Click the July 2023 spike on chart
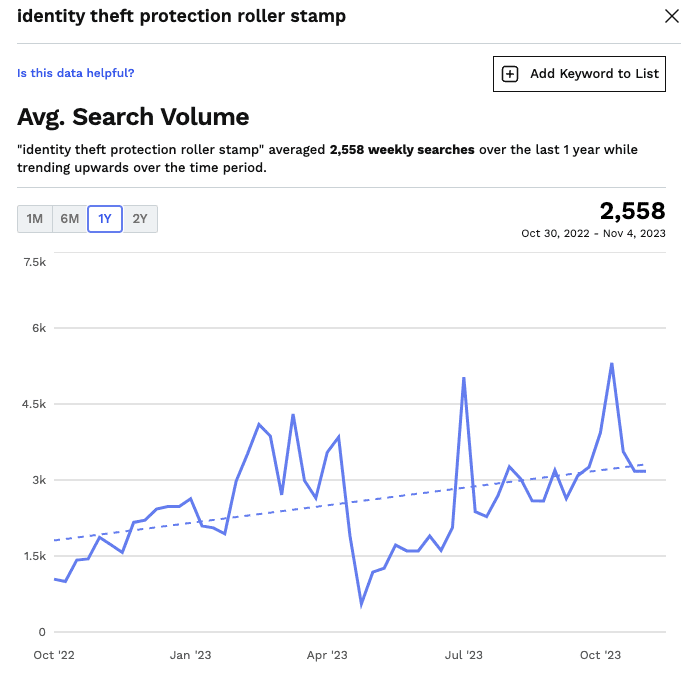 click(464, 378)
